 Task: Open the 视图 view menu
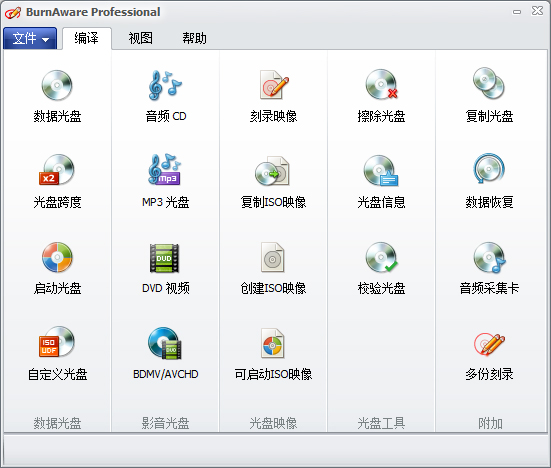[141, 38]
